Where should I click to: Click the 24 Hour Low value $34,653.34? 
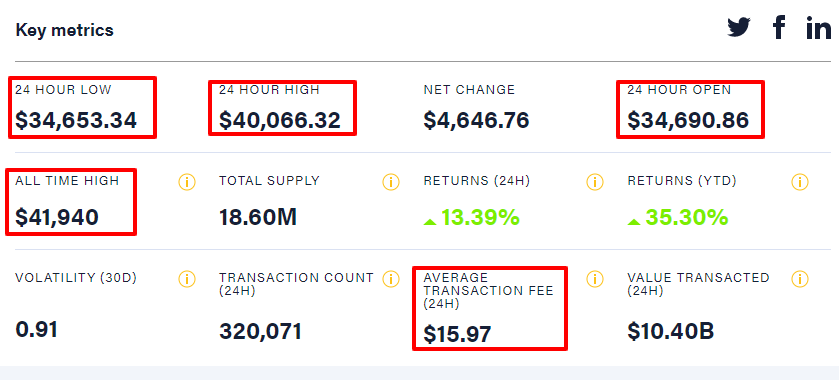point(76,120)
